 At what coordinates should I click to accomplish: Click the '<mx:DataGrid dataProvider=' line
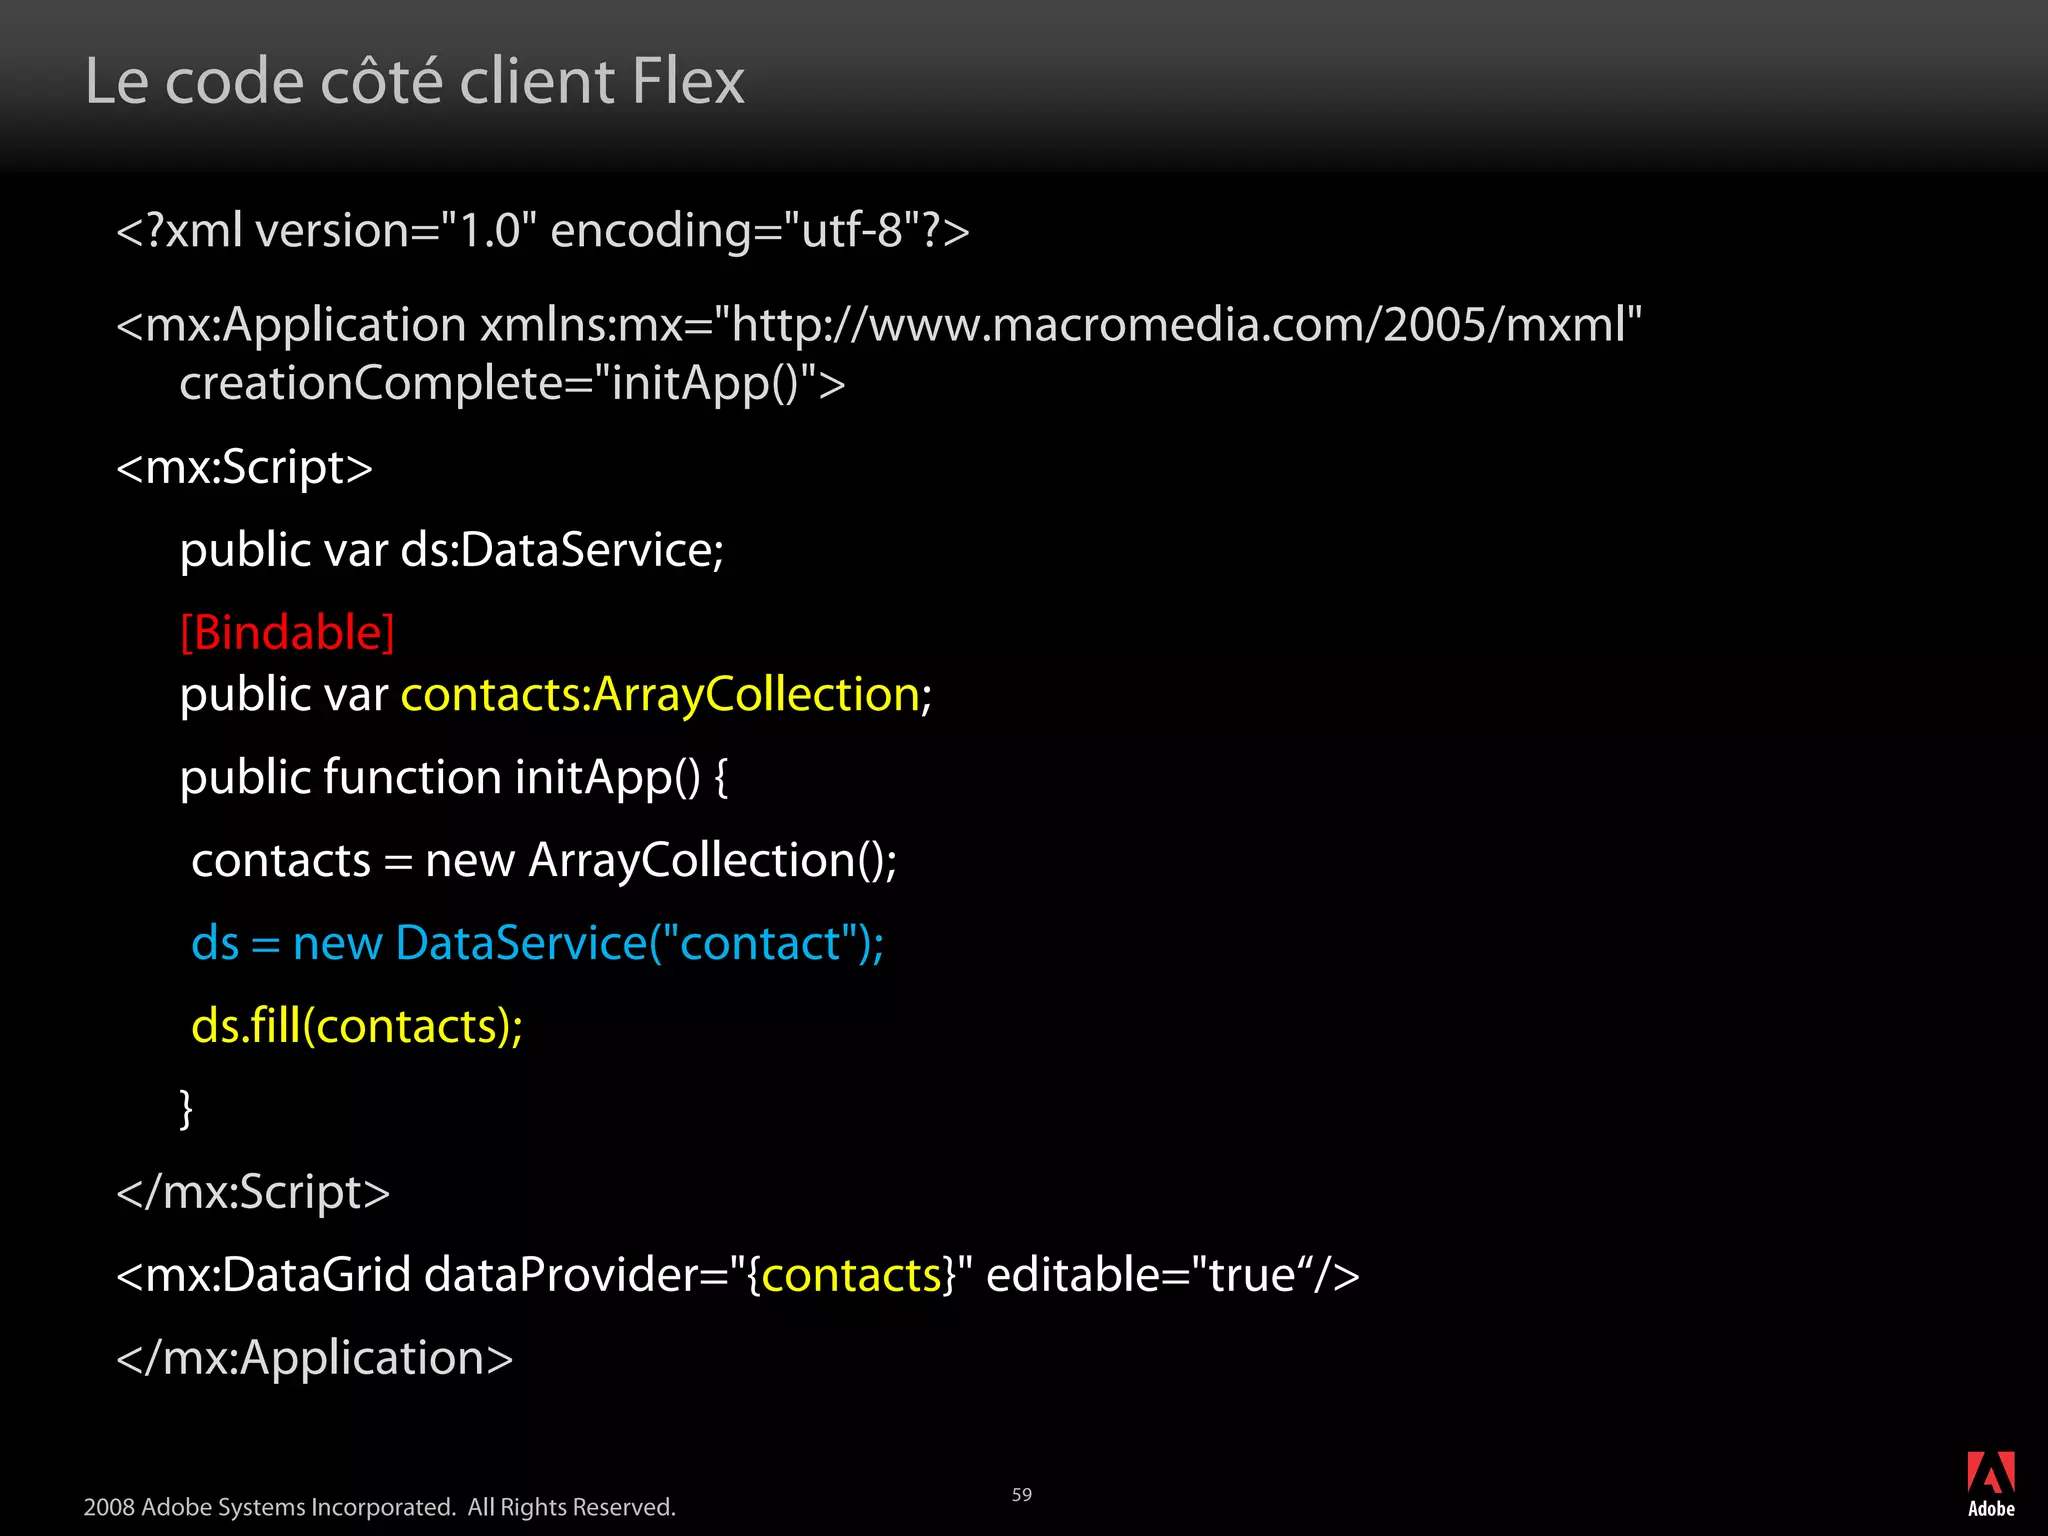738,1275
